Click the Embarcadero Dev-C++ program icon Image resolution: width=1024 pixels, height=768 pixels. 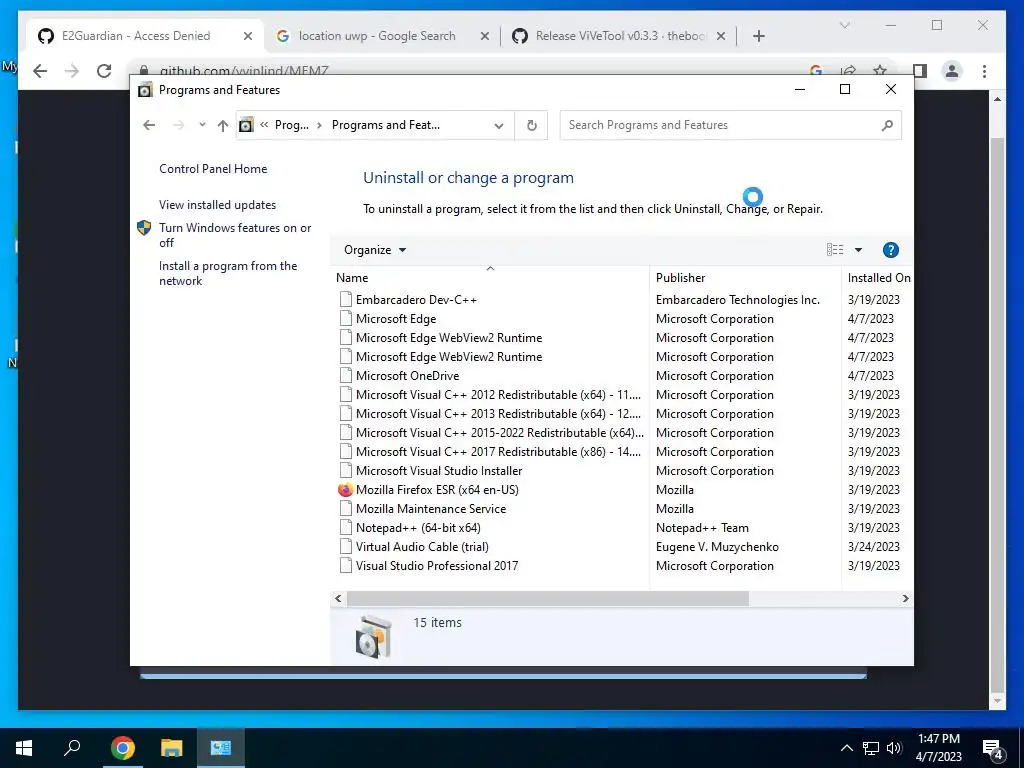345,300
